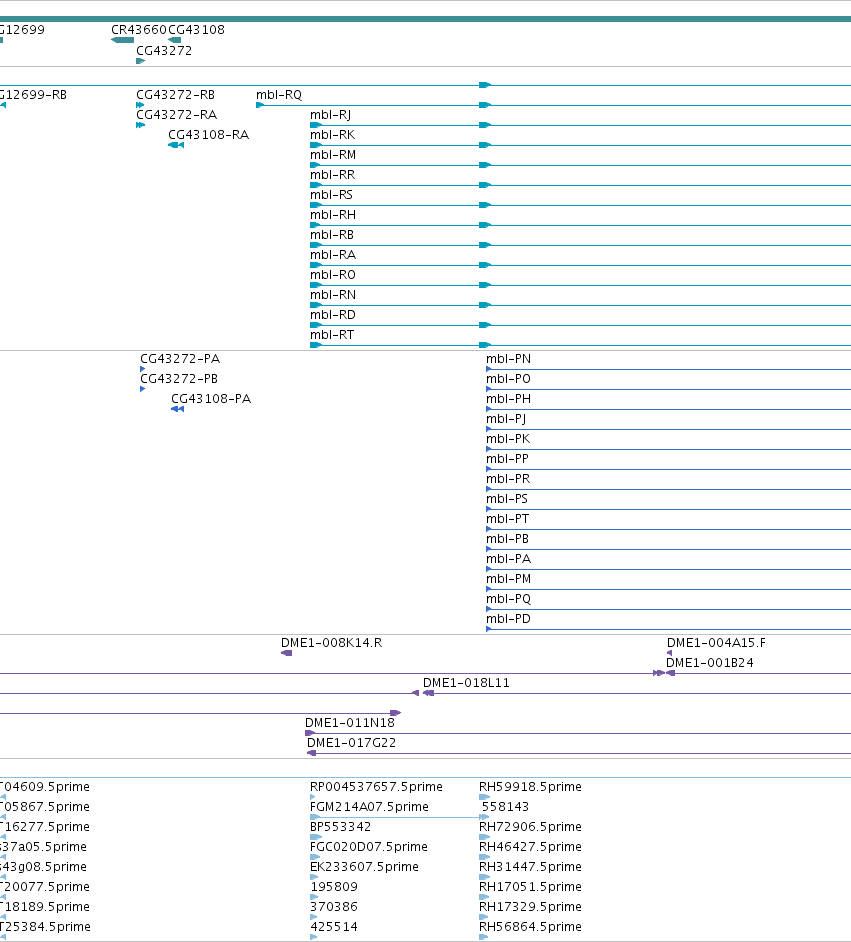Viewport: 851px width, 942px height.
Task: Select BAC clone DME1-011N18
Action: pos(350,723)
